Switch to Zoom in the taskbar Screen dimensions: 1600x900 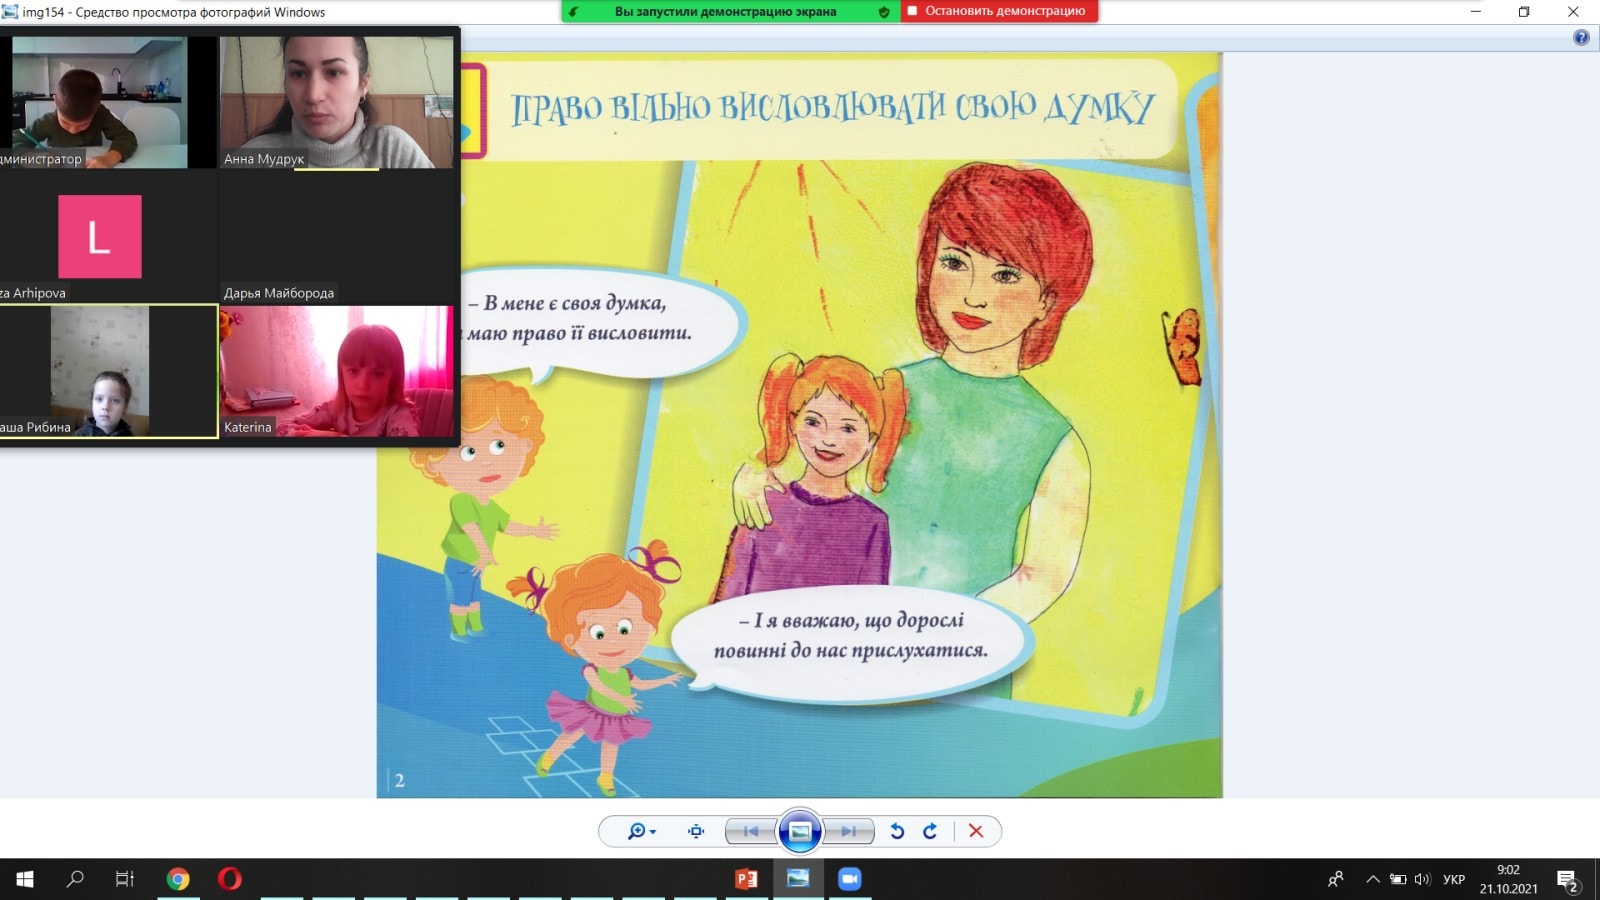point(850,879)
